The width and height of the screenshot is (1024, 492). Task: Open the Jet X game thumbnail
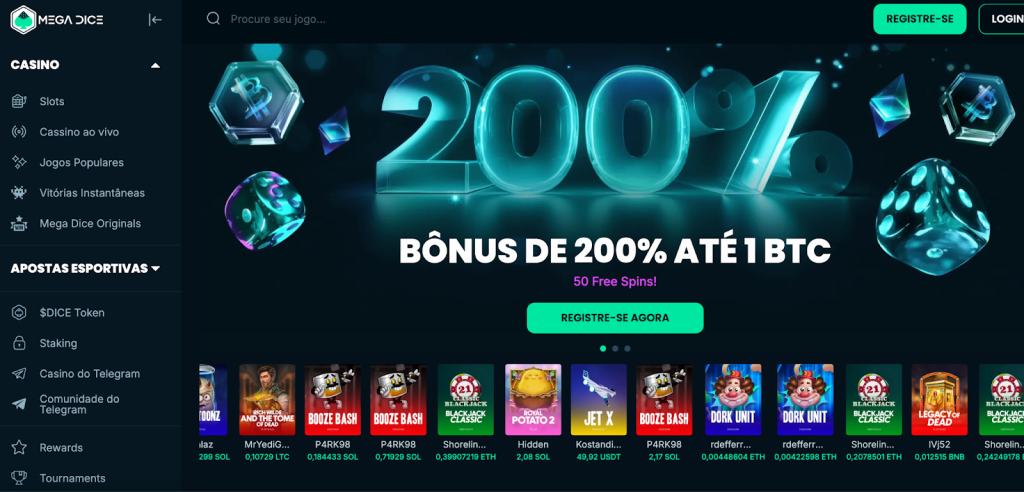point(599,400)
